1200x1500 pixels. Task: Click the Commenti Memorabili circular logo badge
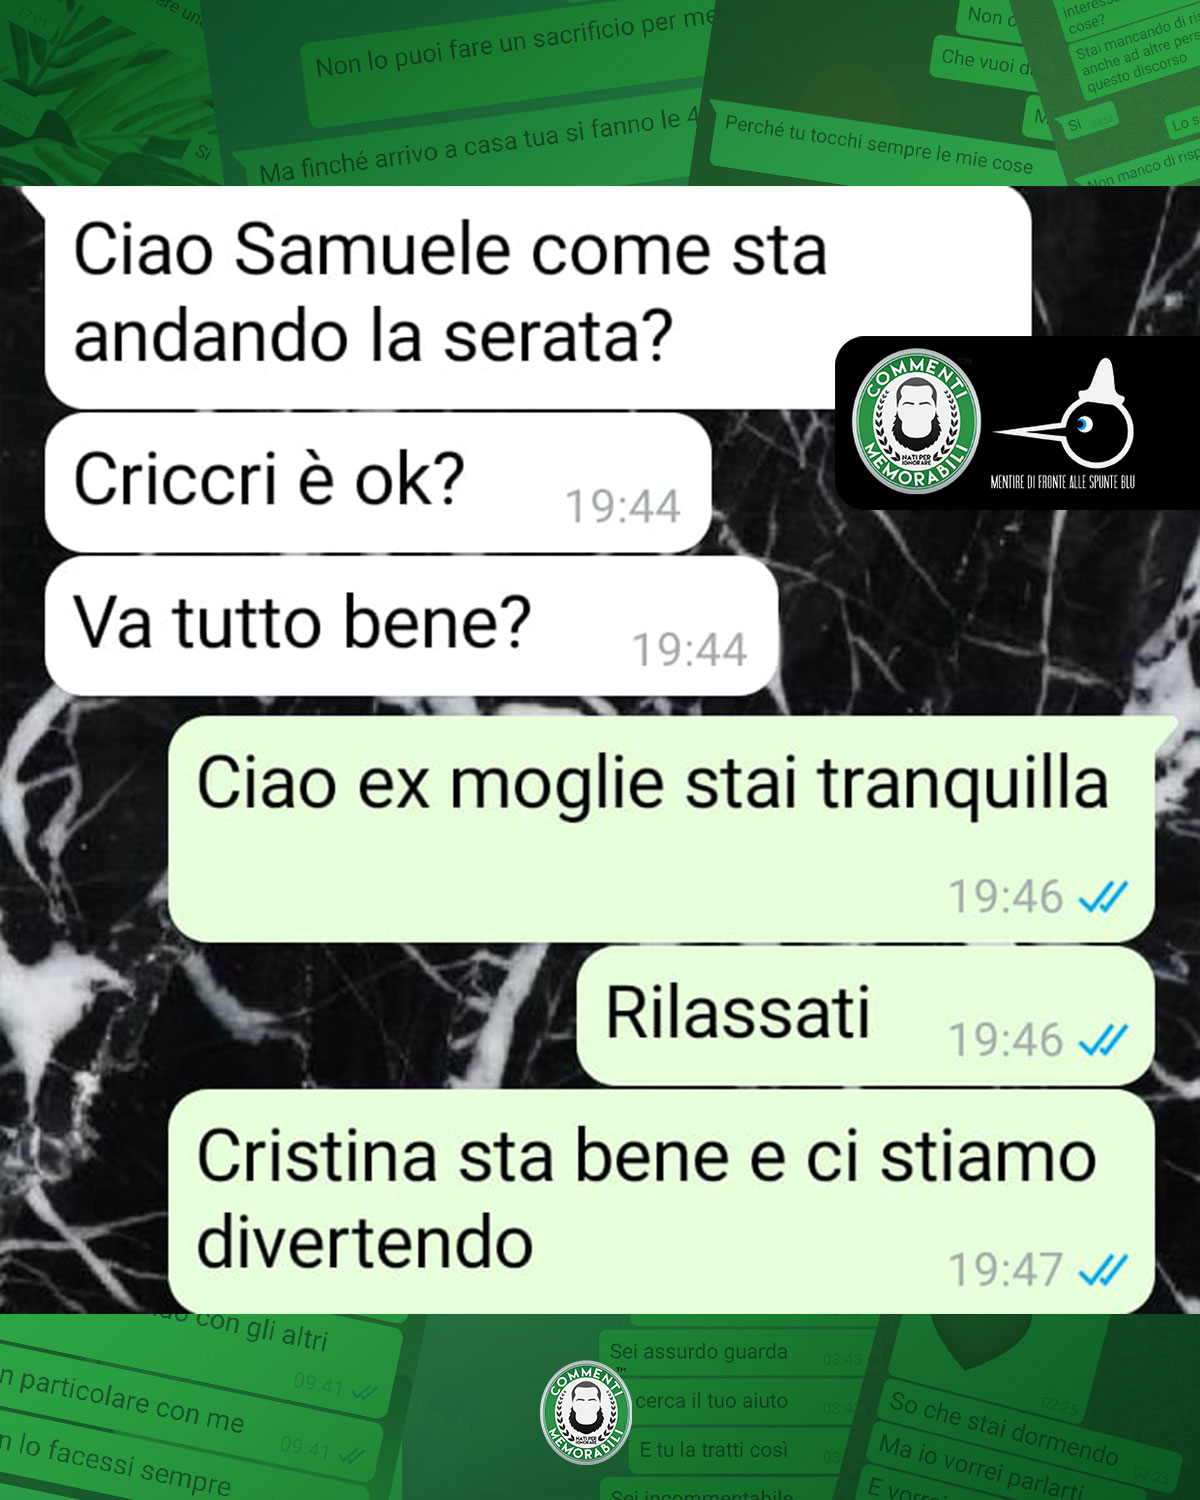coord(916,423)
